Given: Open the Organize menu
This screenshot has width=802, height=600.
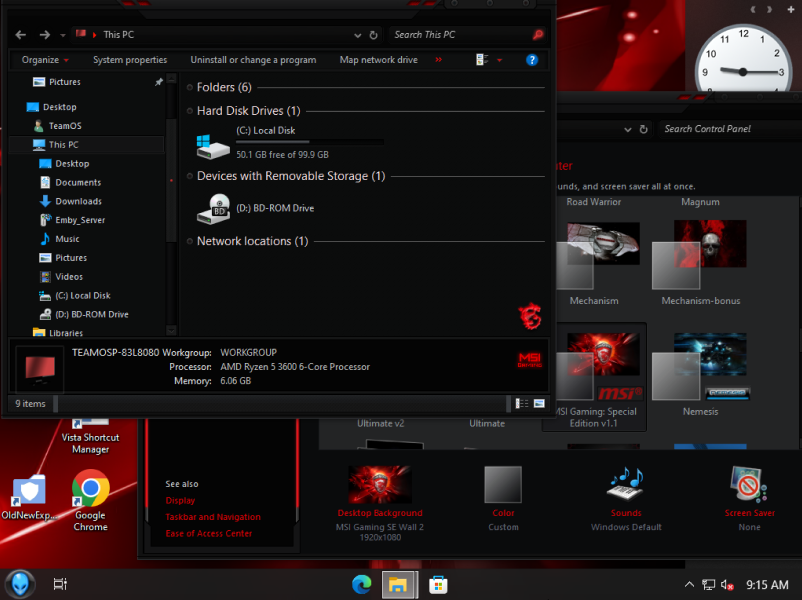Looking at the screenshot, I should [45, 60].
